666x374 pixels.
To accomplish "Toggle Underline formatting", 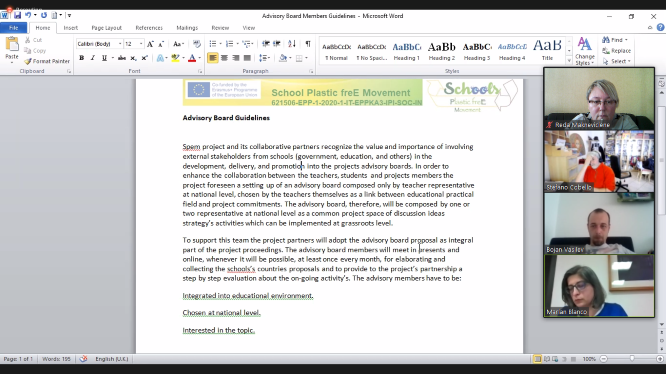I will point(104,58).
